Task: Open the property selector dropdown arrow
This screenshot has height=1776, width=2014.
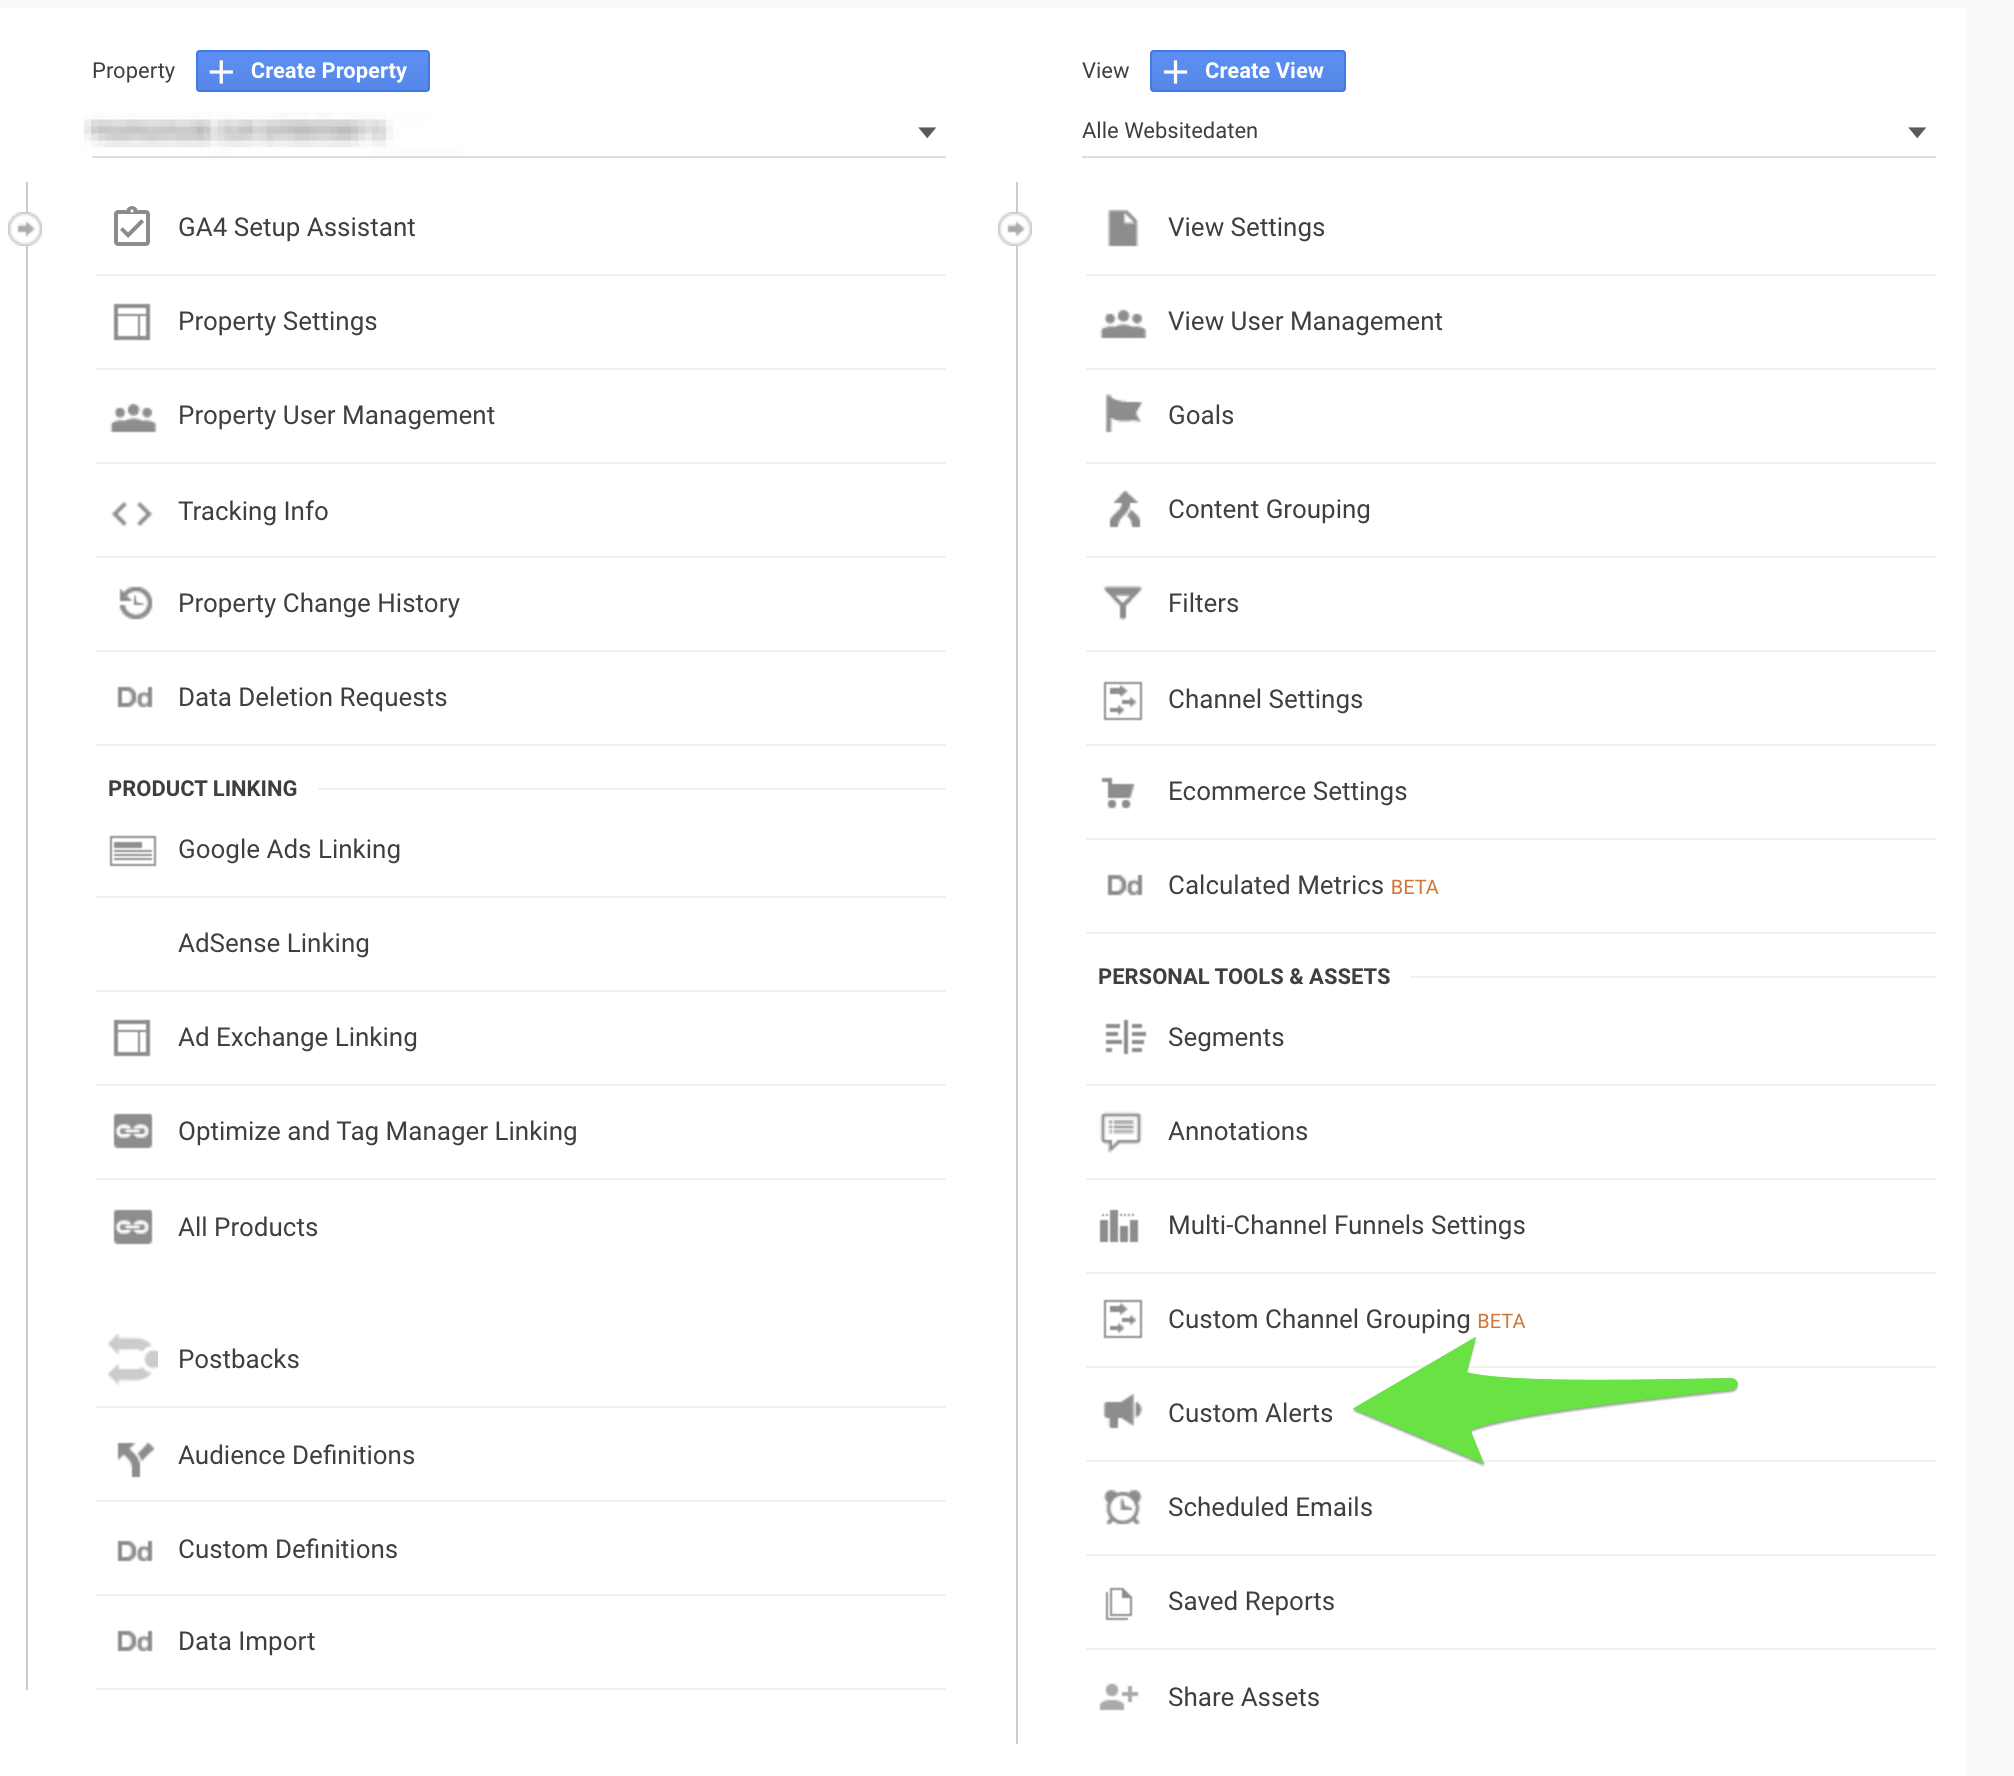Action: tap(927, 132)
